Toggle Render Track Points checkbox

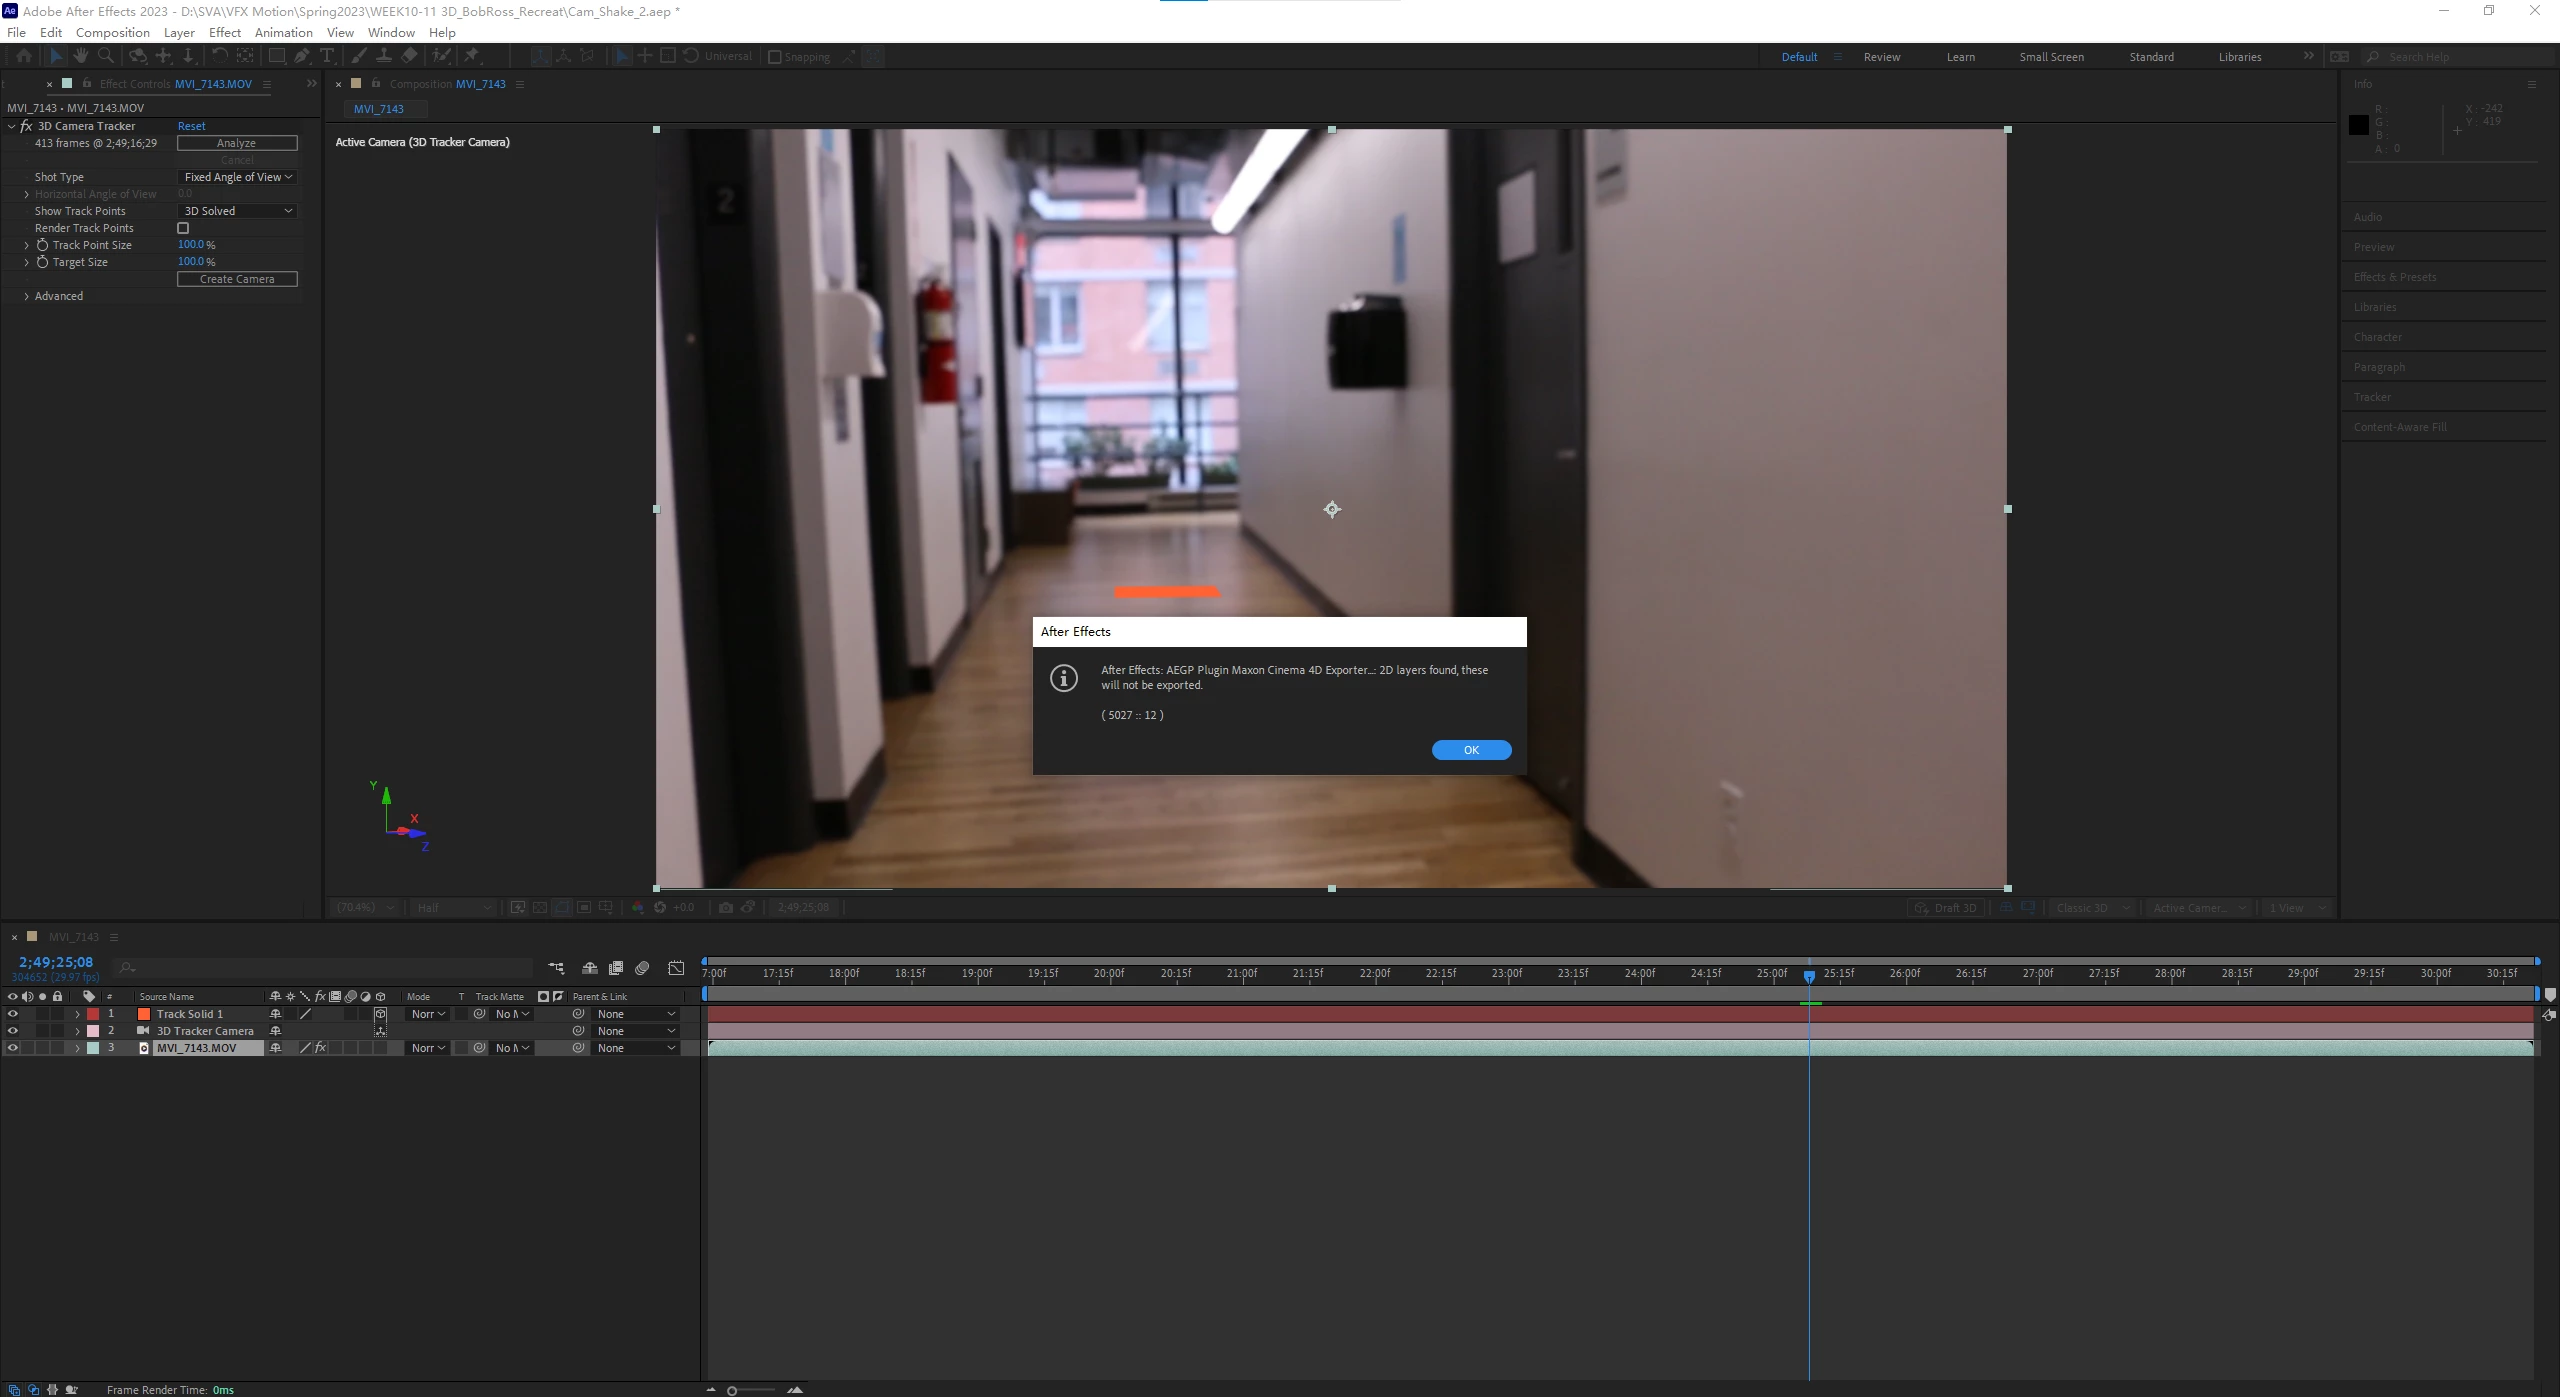tap(183, 228)
